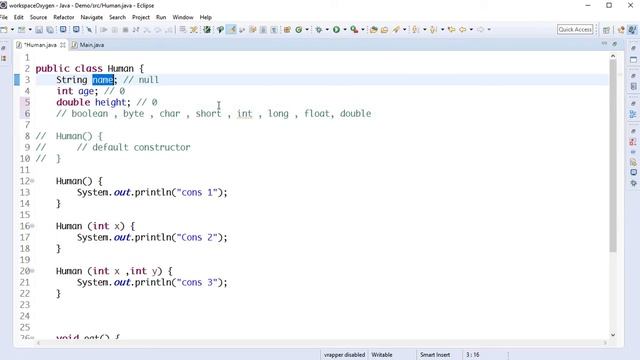This screenshot has width=640, height=360.
Task: Open the Refactor menu
Action: tap(64, 17)
